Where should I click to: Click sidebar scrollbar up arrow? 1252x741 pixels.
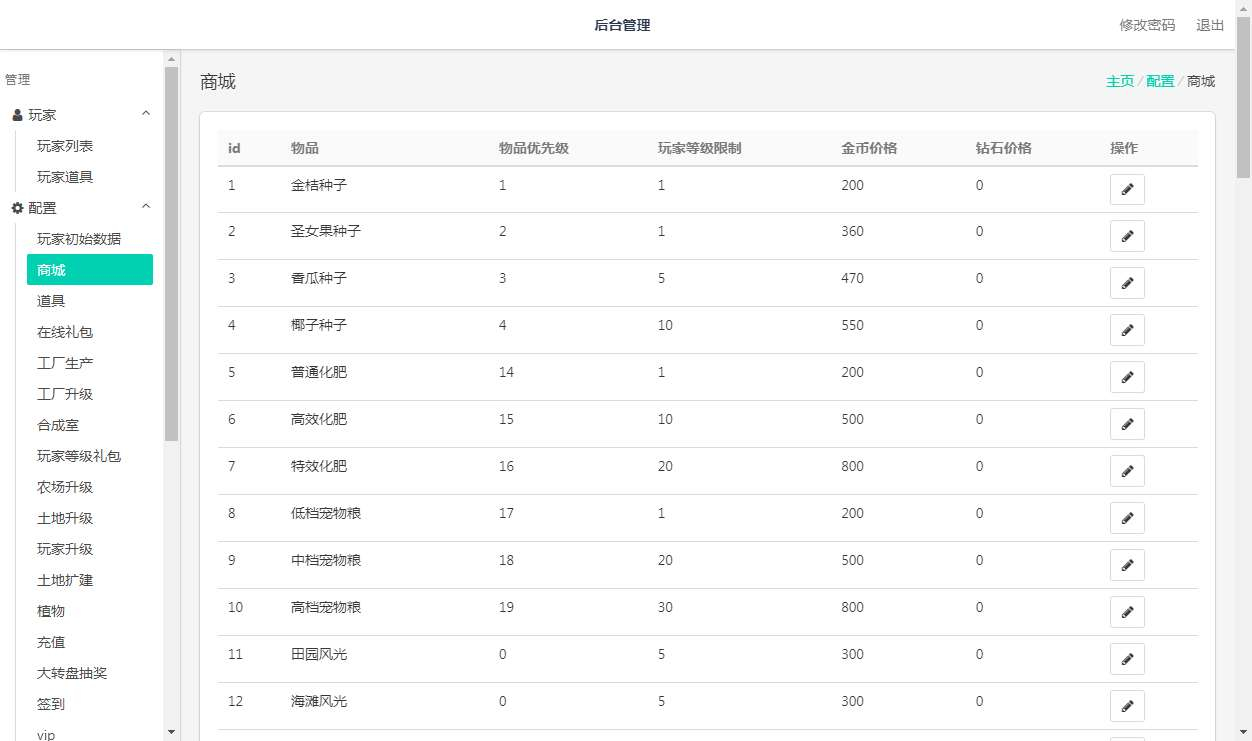coord(171,58)
